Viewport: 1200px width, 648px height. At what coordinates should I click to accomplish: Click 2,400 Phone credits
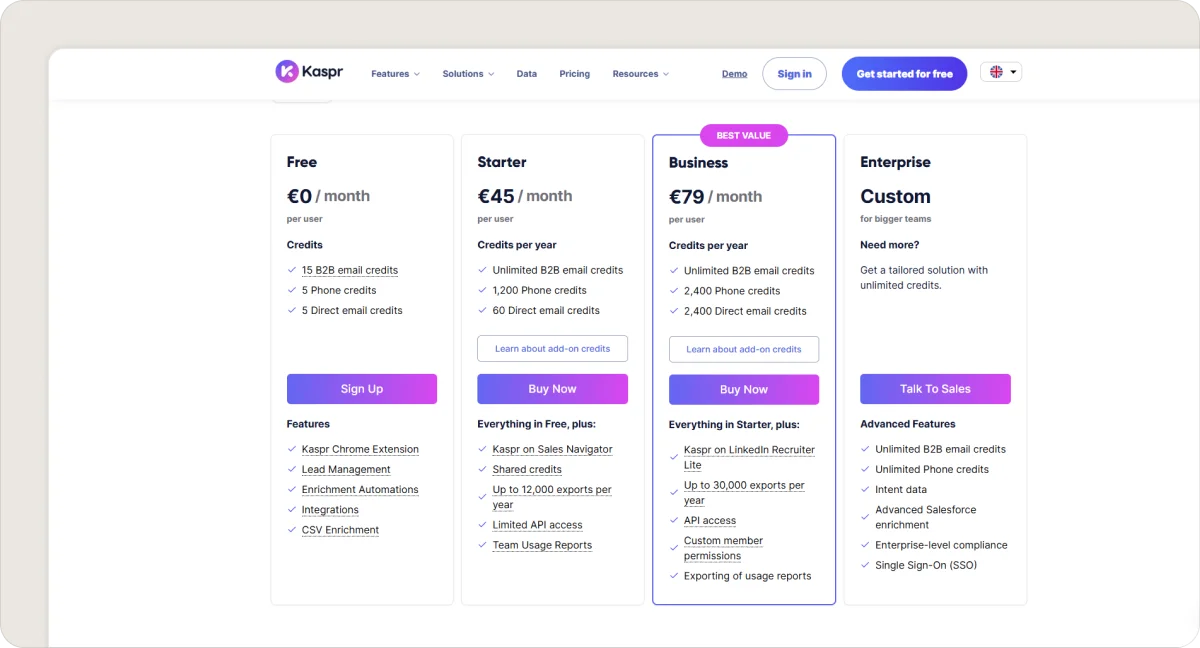[x=732, y=291]
